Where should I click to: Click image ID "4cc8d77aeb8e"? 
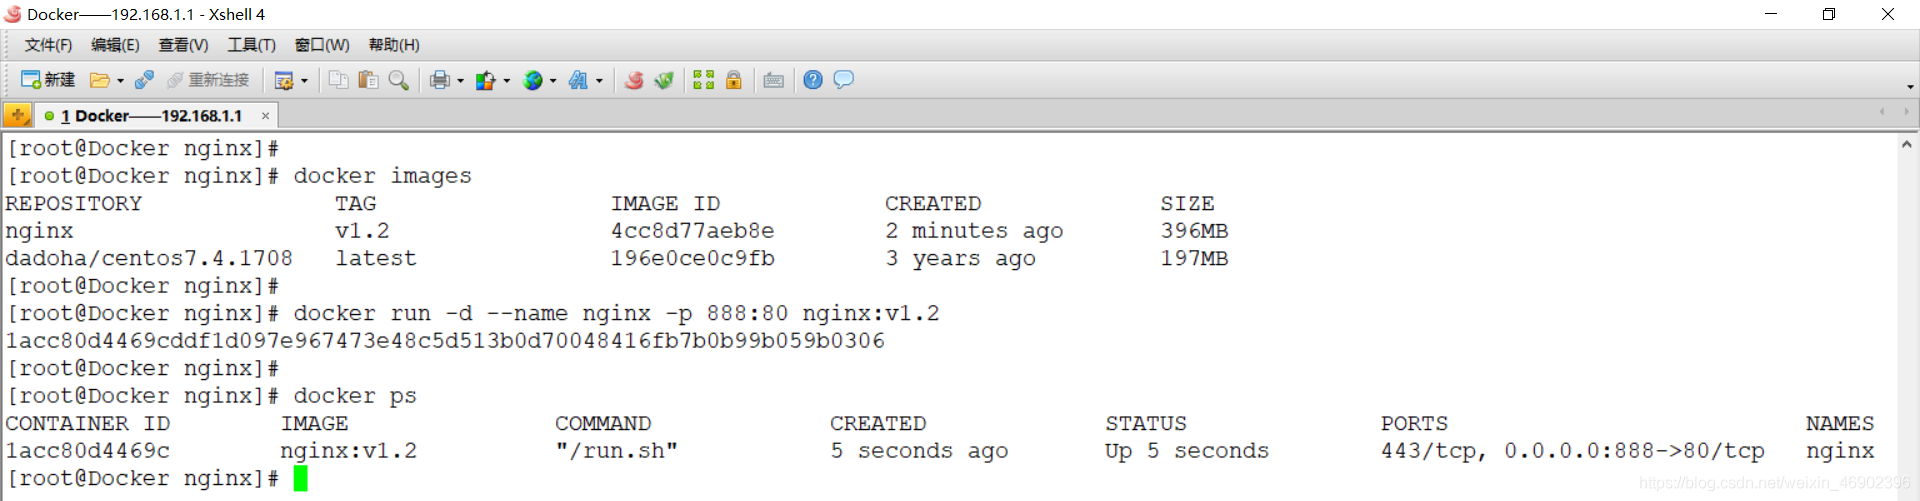click(692, 231)
